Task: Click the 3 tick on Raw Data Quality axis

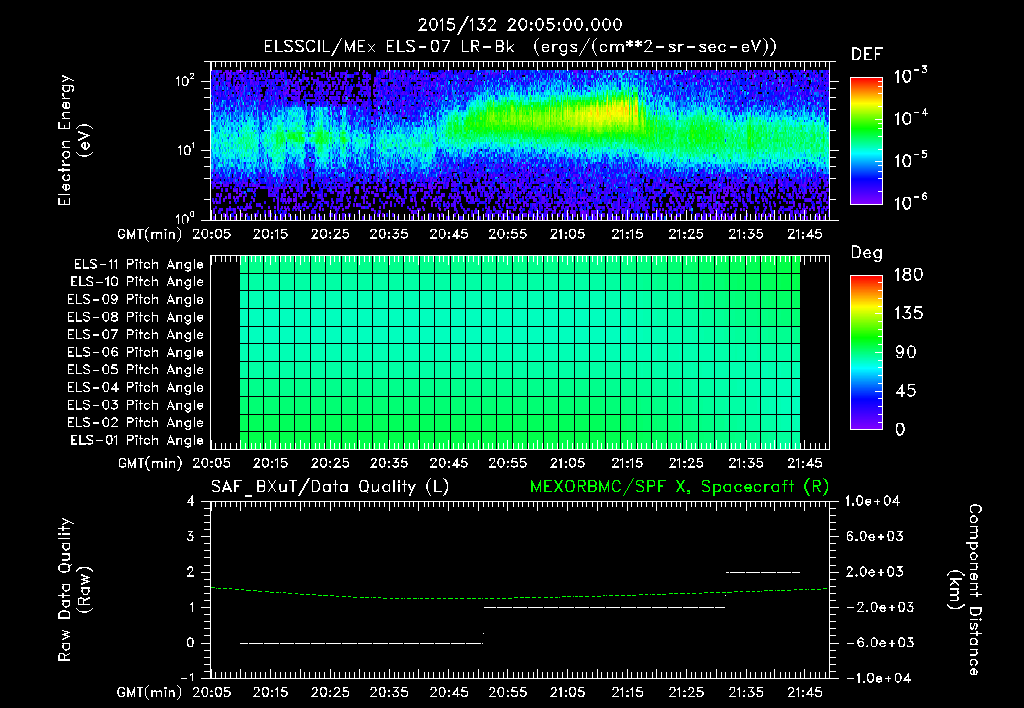Action: coord(191,537)
